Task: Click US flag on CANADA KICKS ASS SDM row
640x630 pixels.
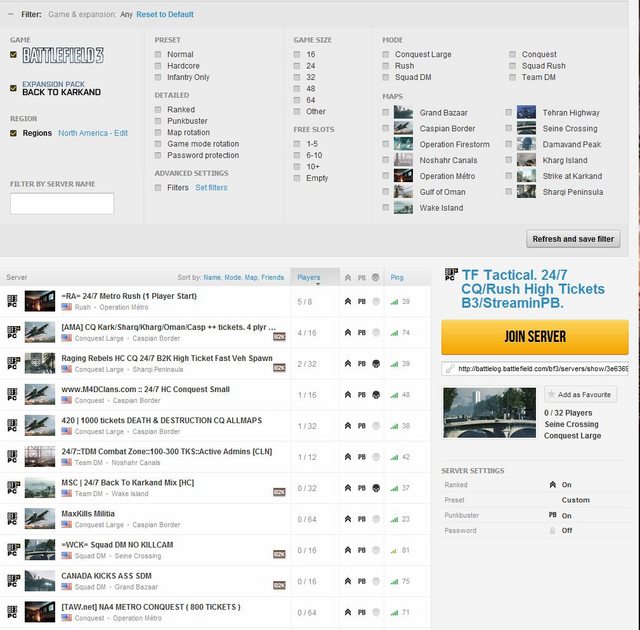Action: click(67, 587)
